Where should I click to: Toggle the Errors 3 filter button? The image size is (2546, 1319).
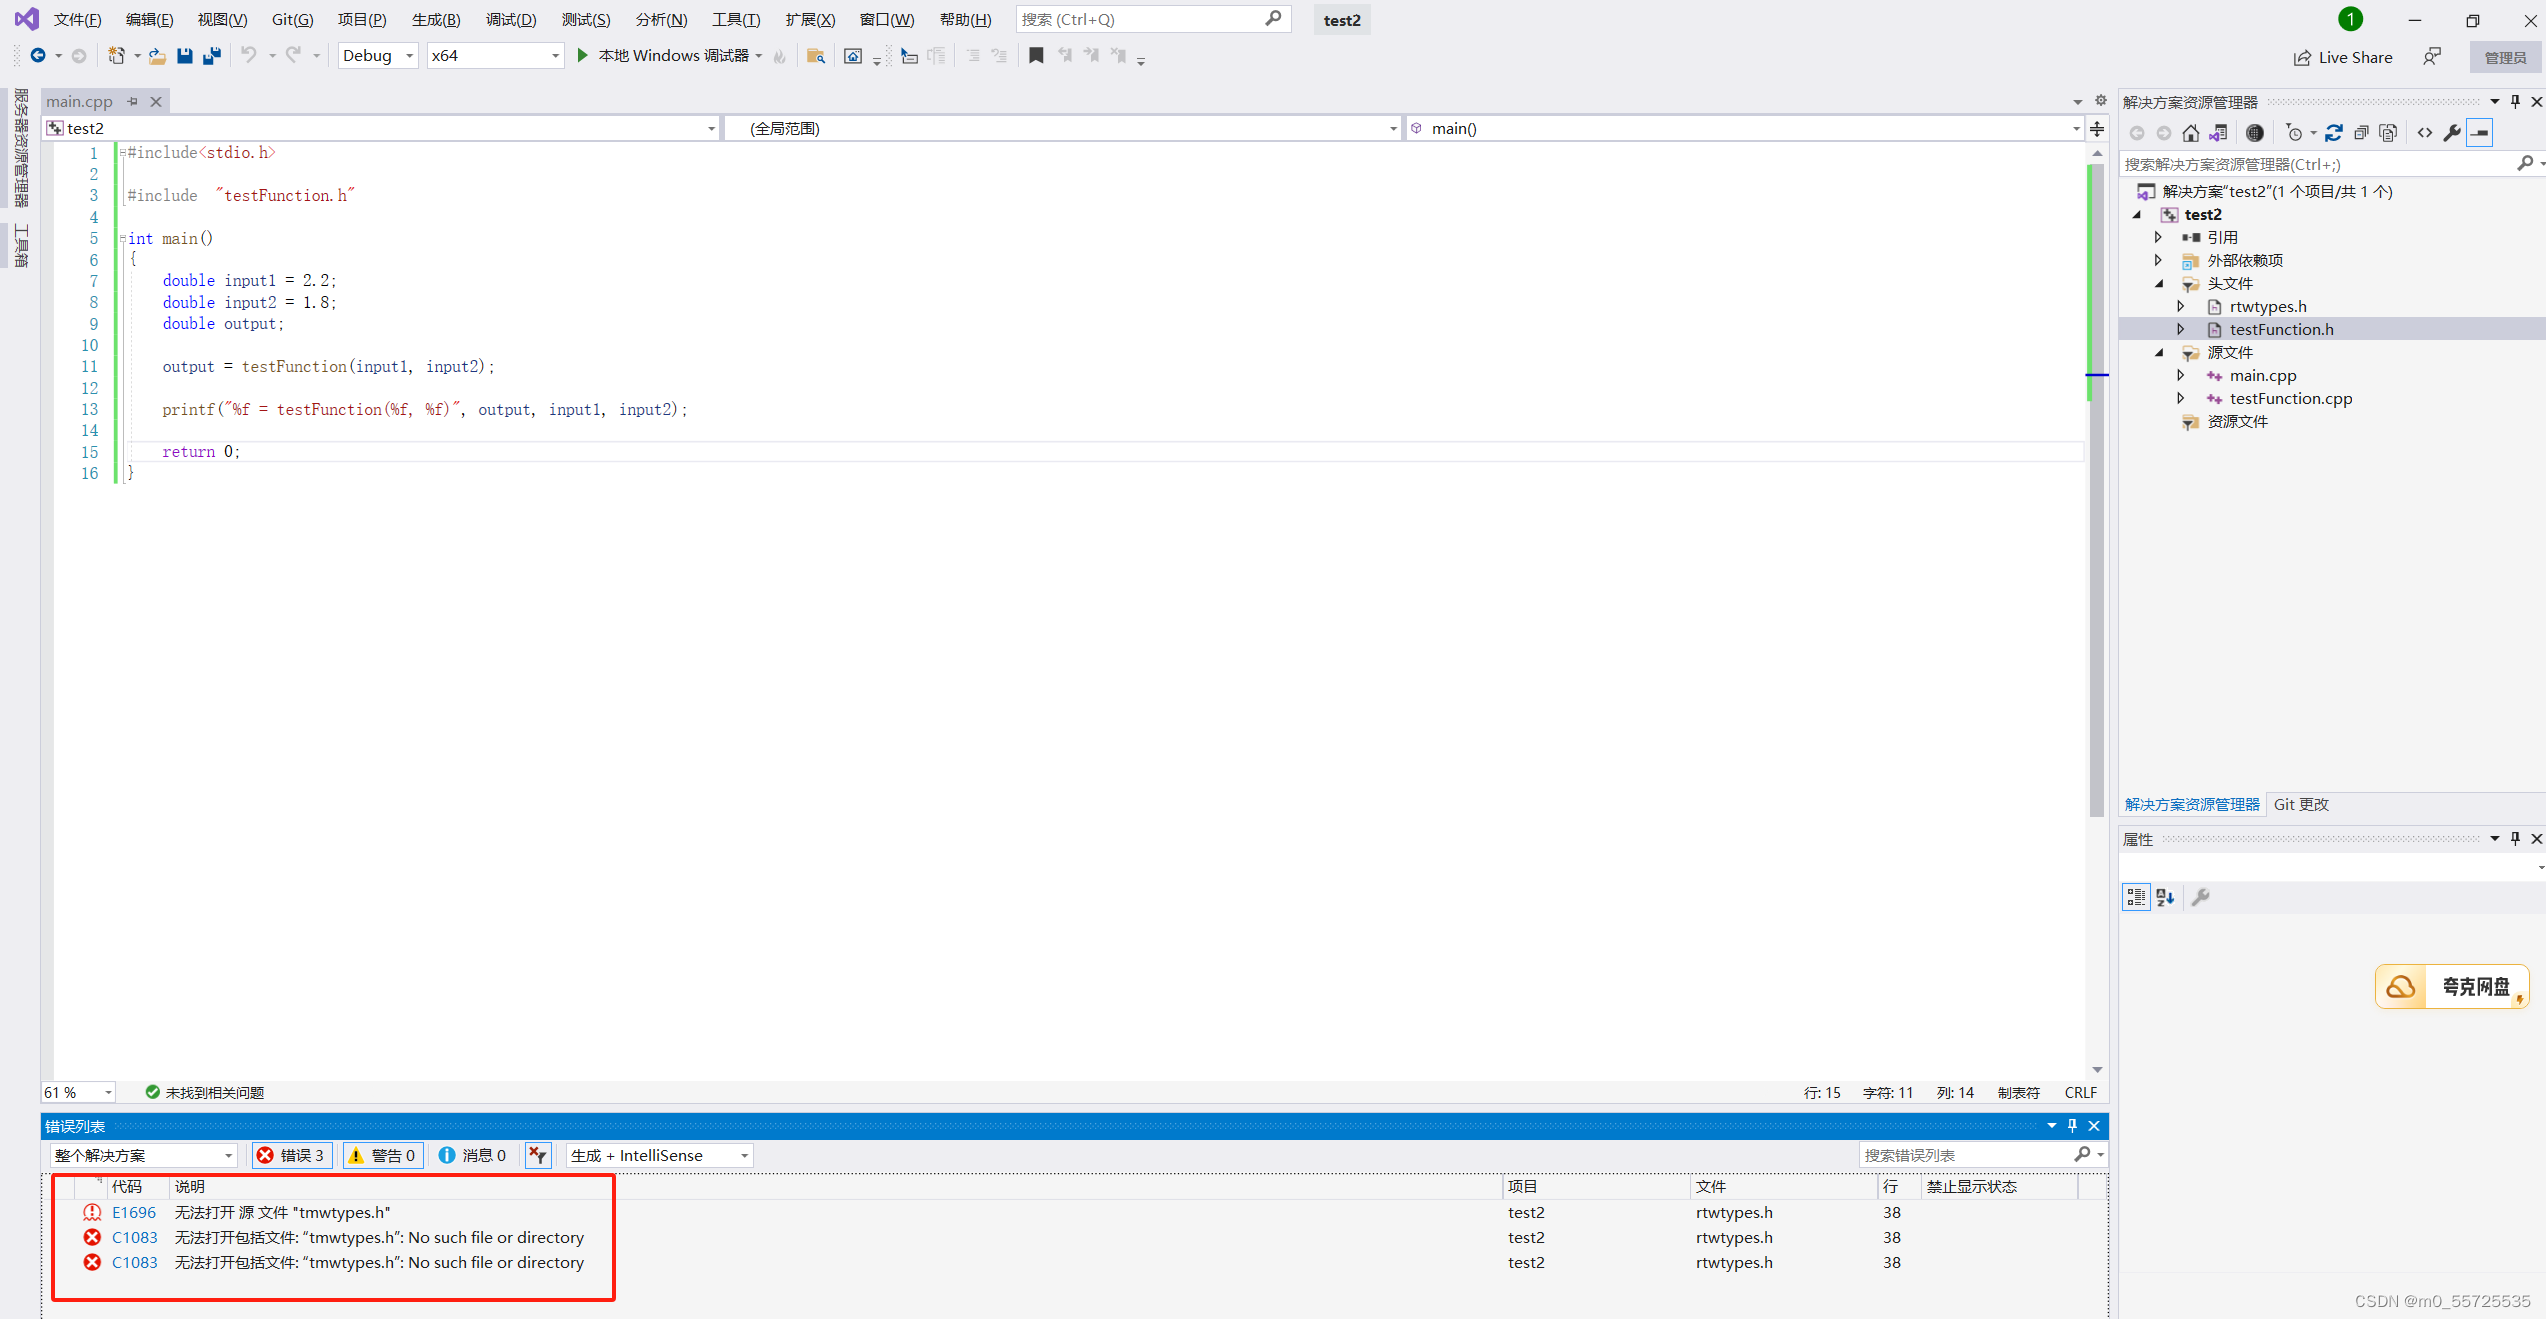click(x=292, y=1155)
